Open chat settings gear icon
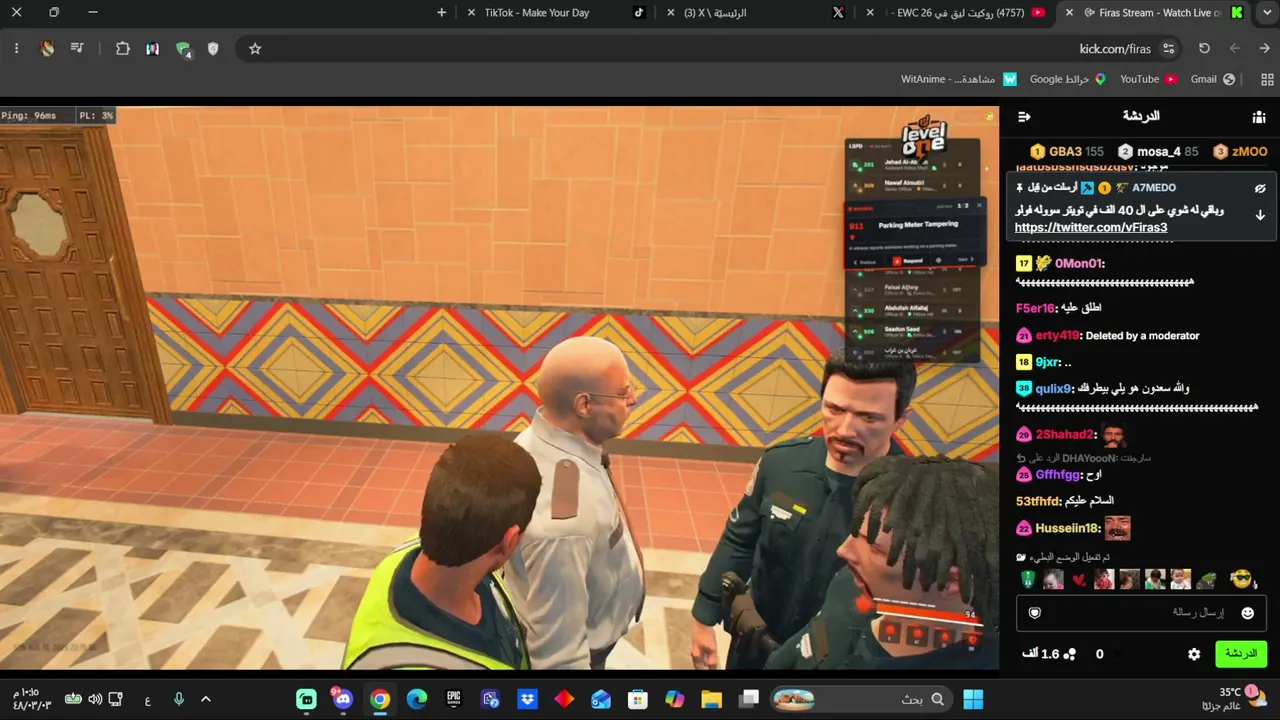 pos(1194,654)
